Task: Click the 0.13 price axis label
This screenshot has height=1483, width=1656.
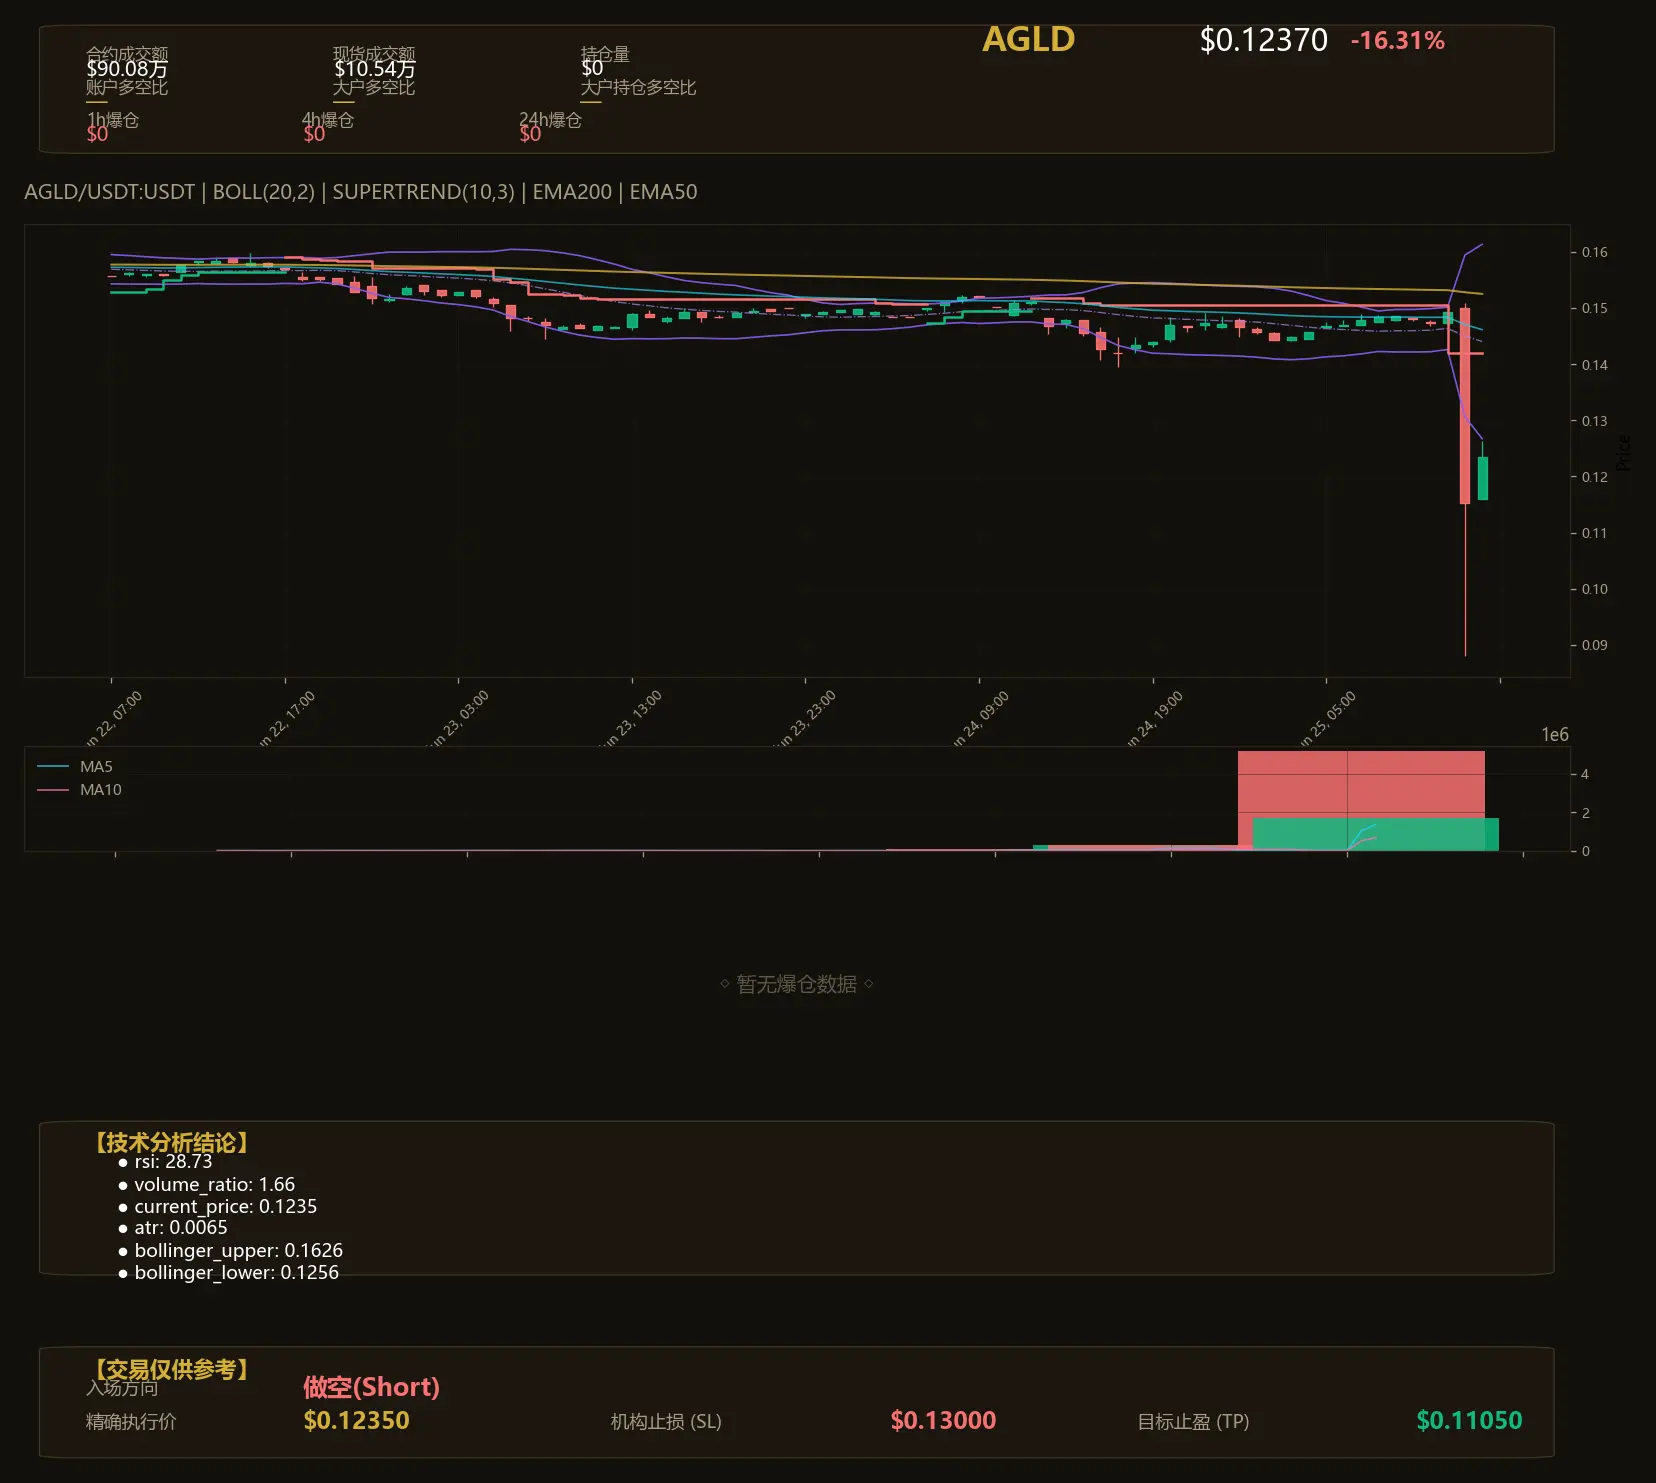Action: coord(1594,421)
